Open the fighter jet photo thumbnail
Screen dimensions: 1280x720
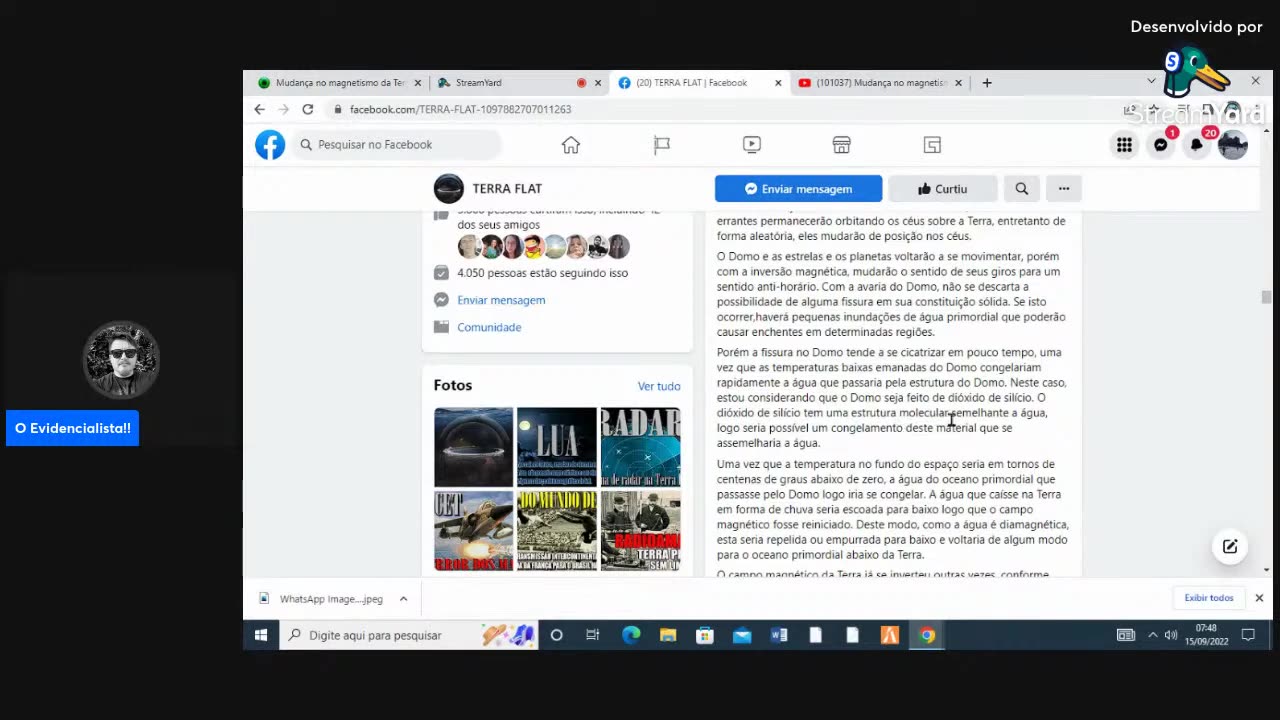[473, 530]
